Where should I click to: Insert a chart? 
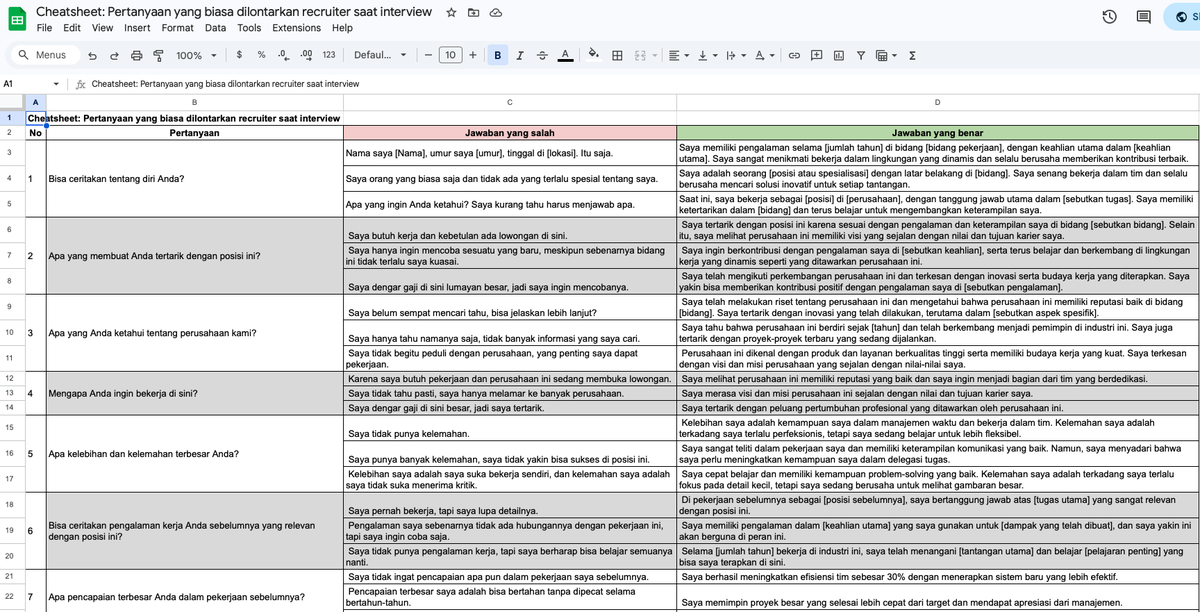[838, 56]
